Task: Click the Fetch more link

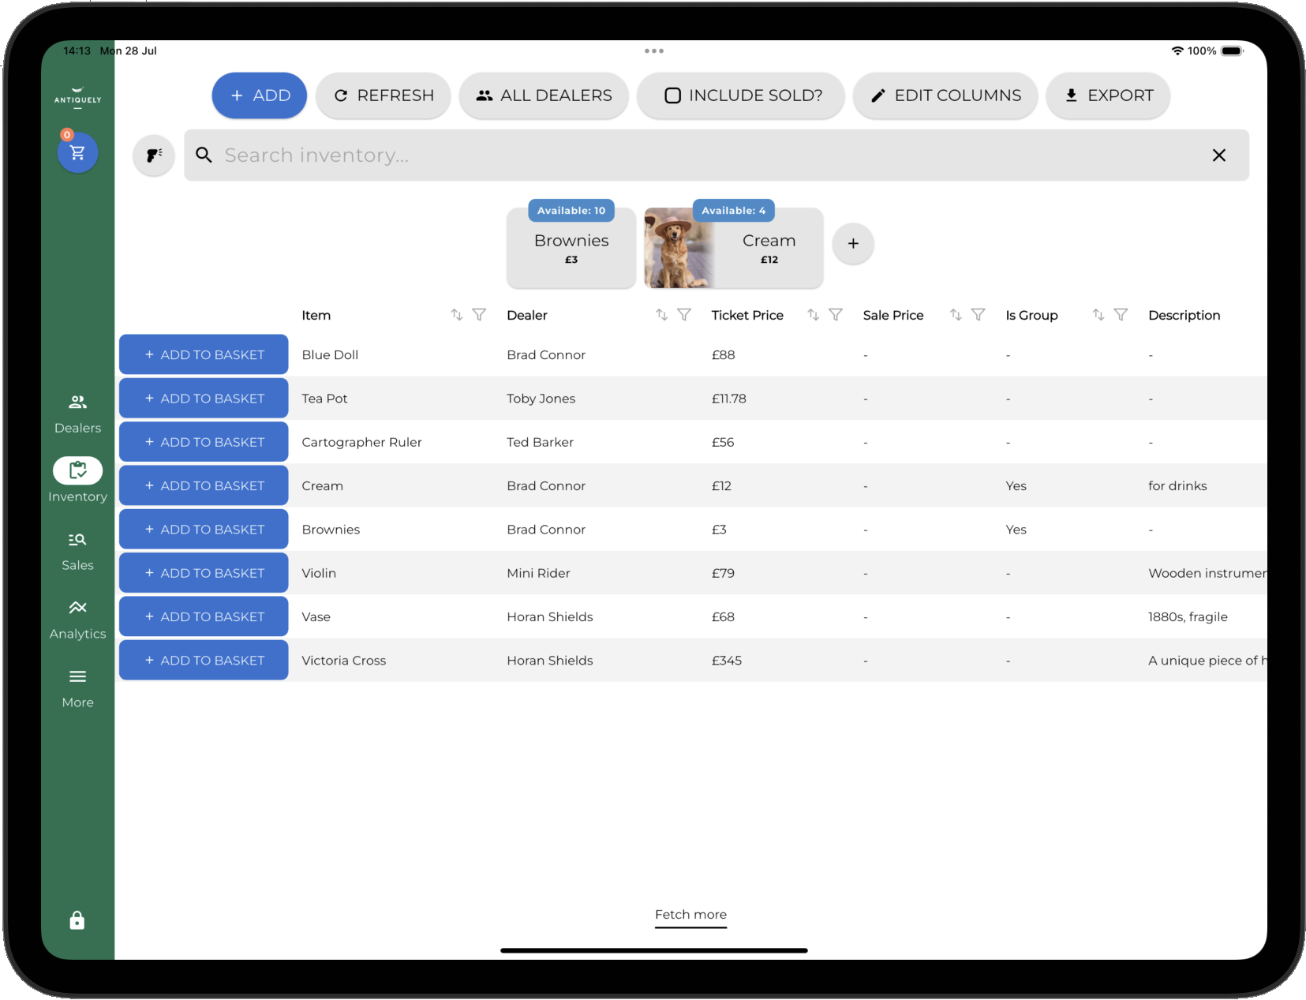Action: (x=691, y=915)
